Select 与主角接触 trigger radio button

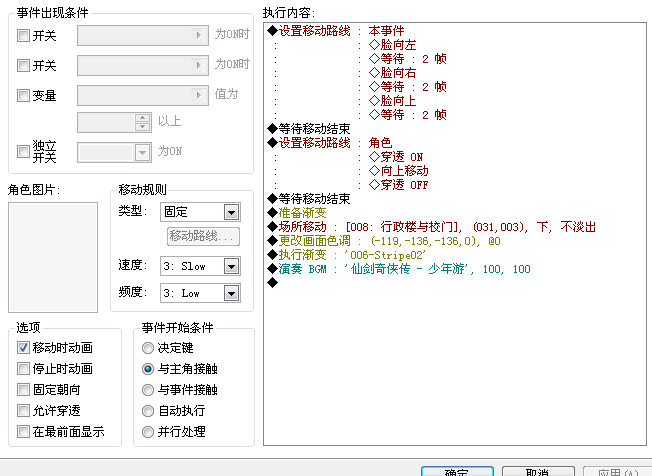(148, 369)
